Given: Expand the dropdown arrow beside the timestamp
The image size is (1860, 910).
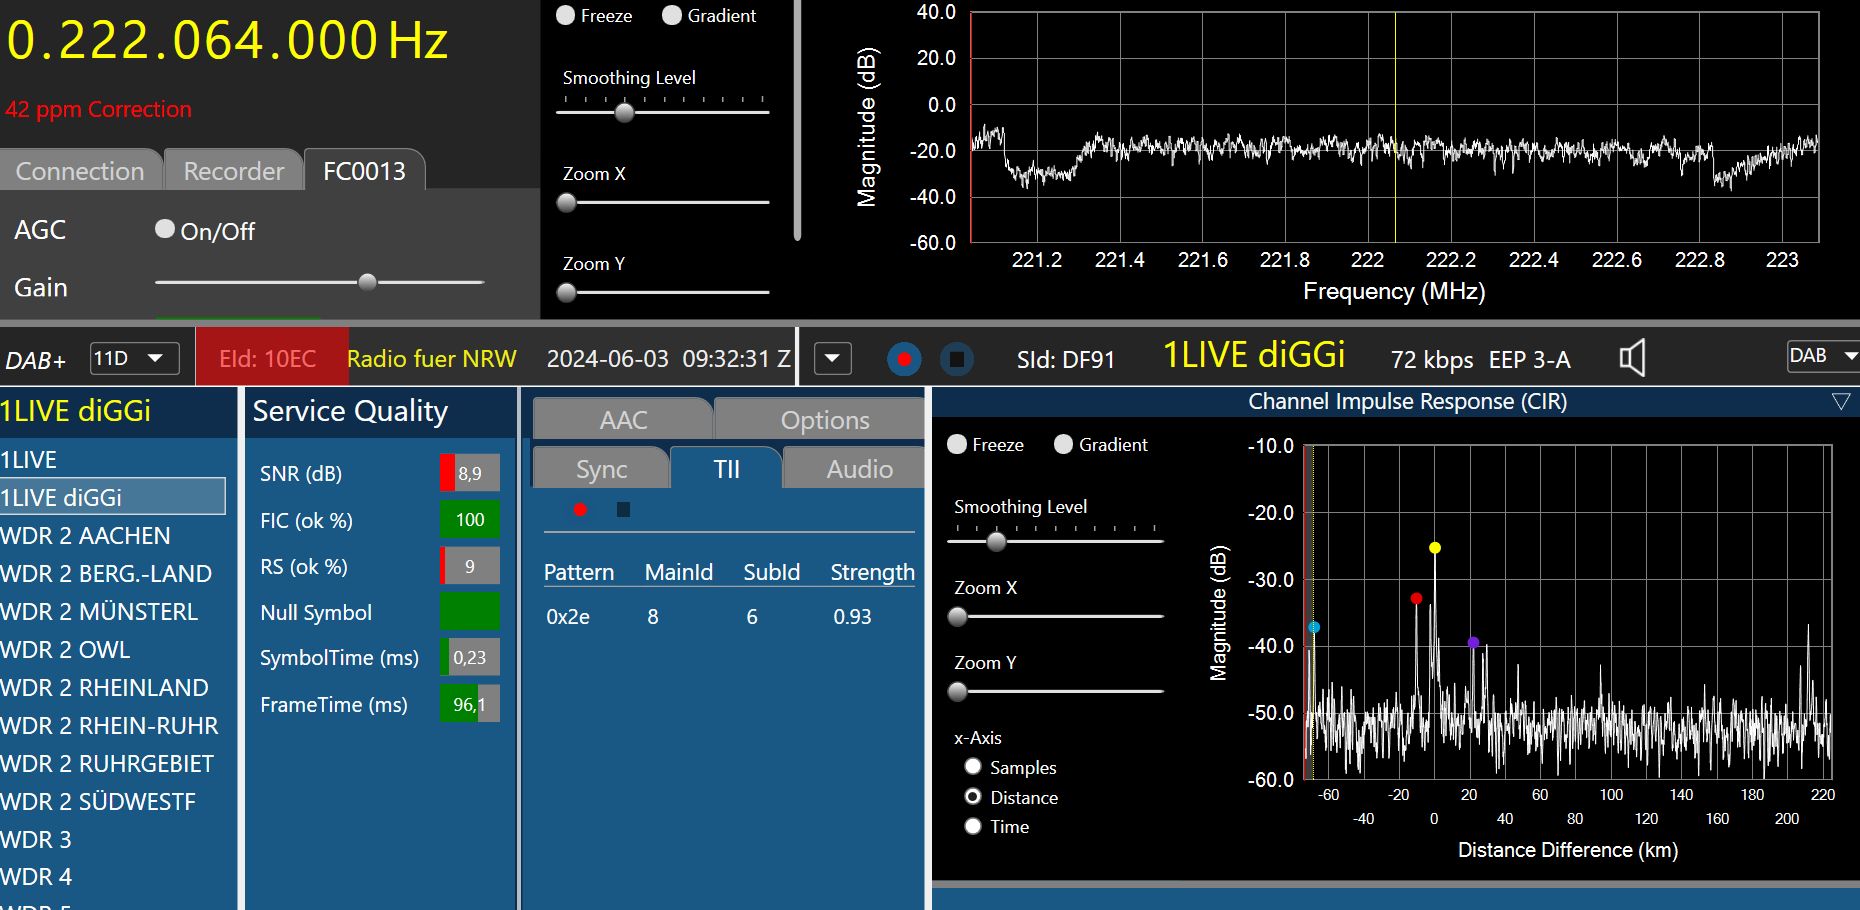Looking at the screenshot, I should 832,358.
